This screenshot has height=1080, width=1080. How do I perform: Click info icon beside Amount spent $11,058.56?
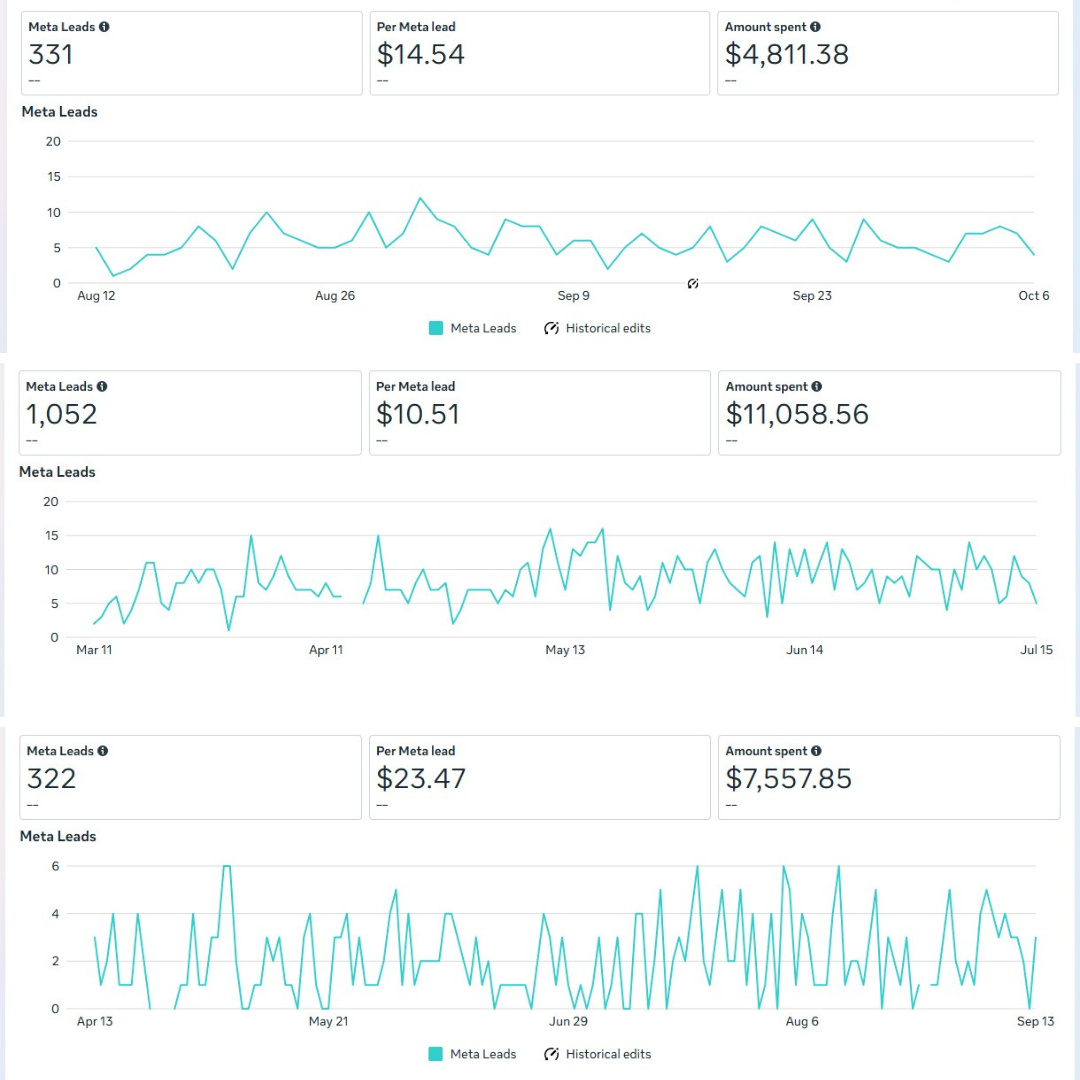coord(817,386)
